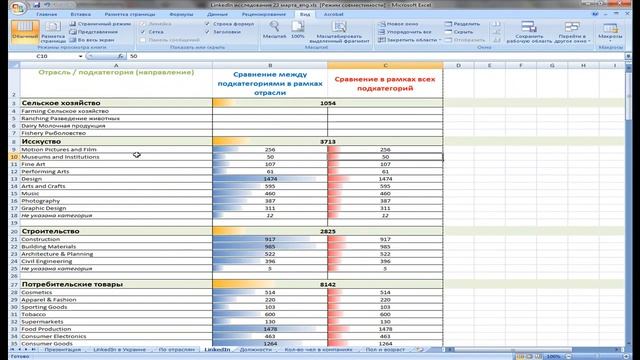Save the workbook from Quick Access toolbar
The width and height of the screenshot is (640, 360).
click(37, 5)
